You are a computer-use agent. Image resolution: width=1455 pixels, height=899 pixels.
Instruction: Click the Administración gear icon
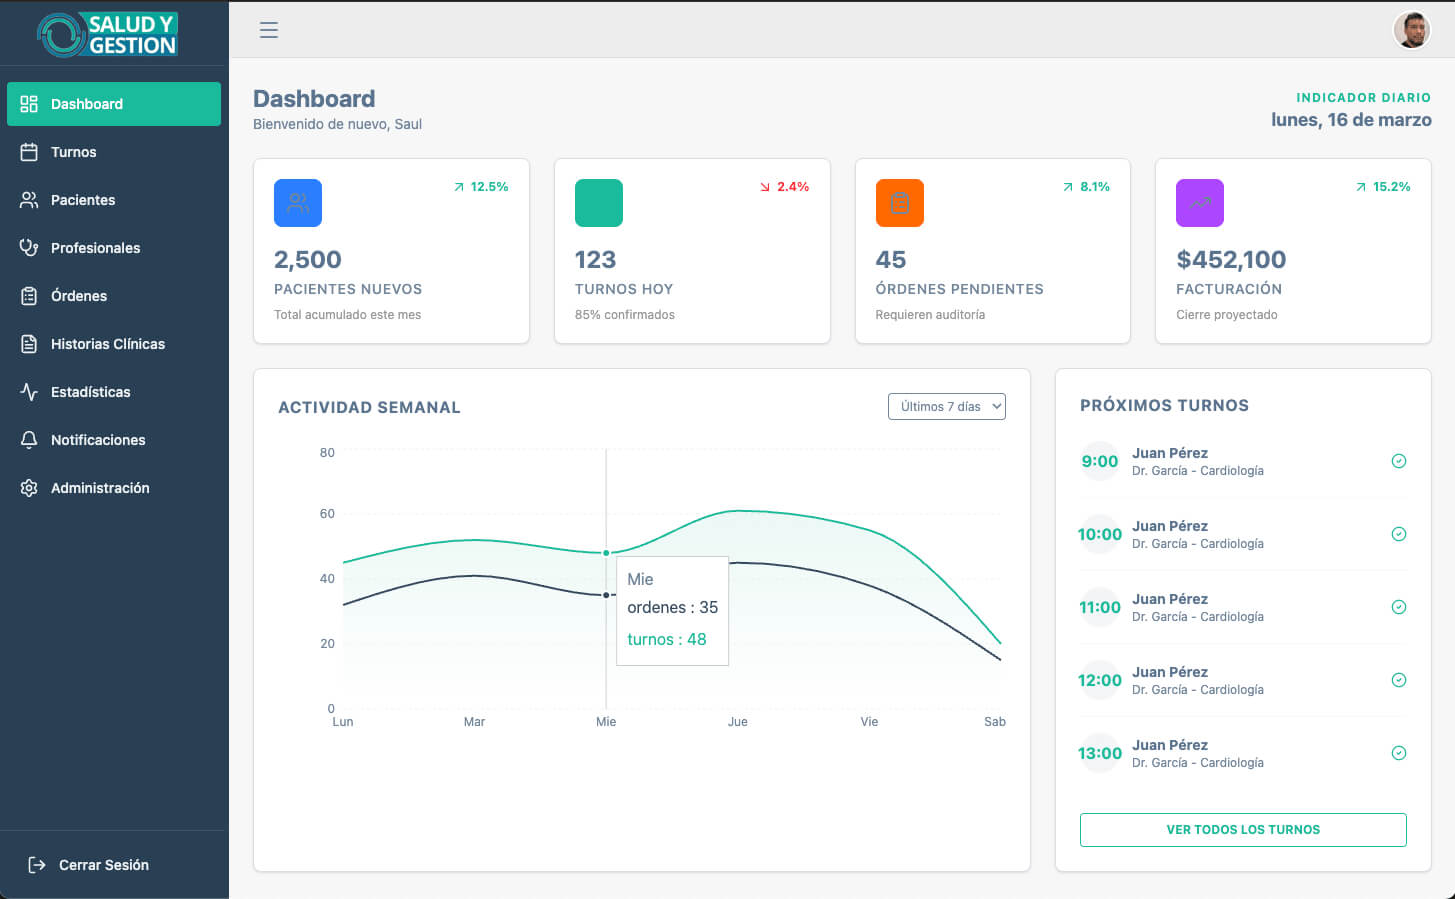[x=29, y=488]
